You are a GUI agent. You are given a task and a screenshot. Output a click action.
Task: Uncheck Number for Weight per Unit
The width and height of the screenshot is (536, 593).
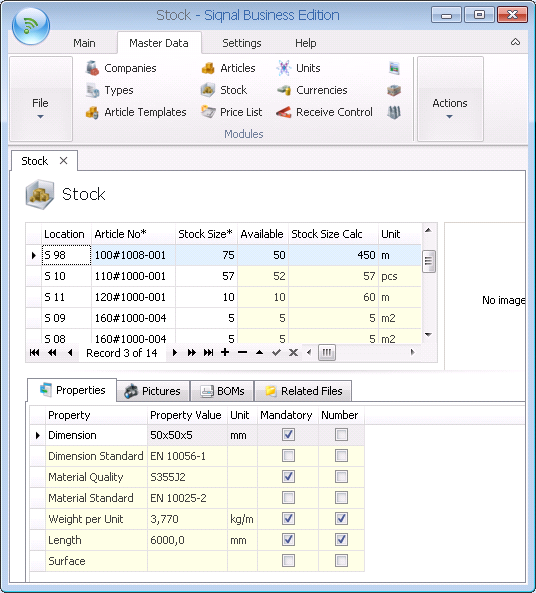[x=341, y=518]
